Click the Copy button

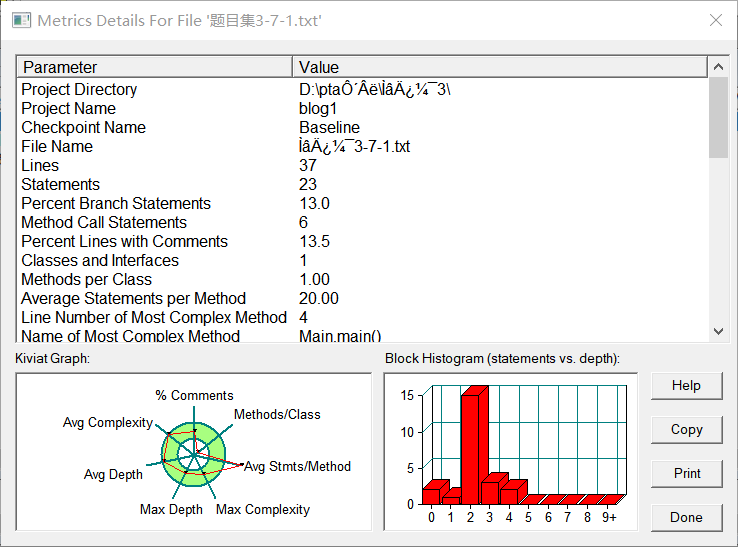click(686, 429)
